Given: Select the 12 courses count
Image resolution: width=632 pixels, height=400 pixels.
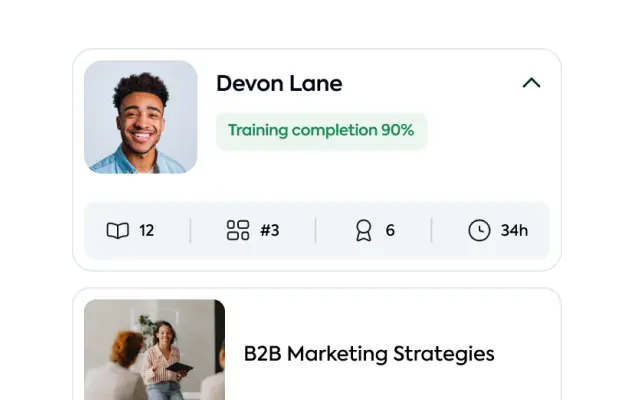Looking at the screenshot, I should (x=147, y=231).
